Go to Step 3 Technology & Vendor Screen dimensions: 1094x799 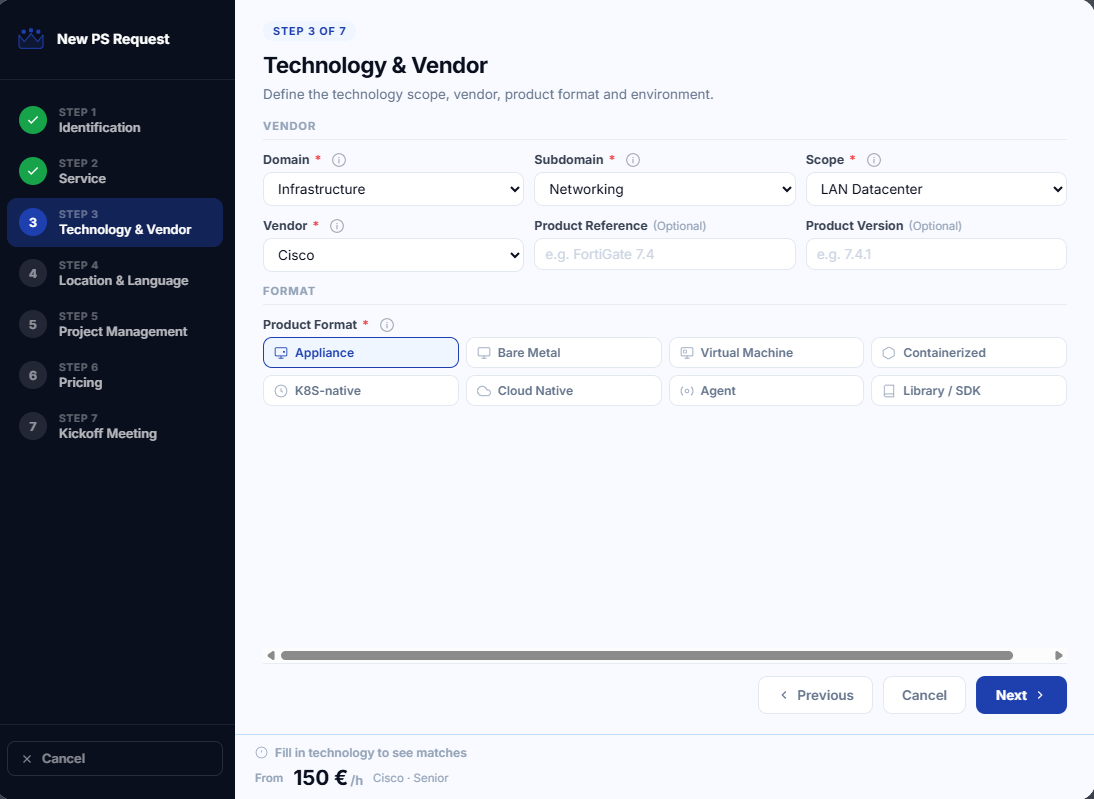[115, 222]
